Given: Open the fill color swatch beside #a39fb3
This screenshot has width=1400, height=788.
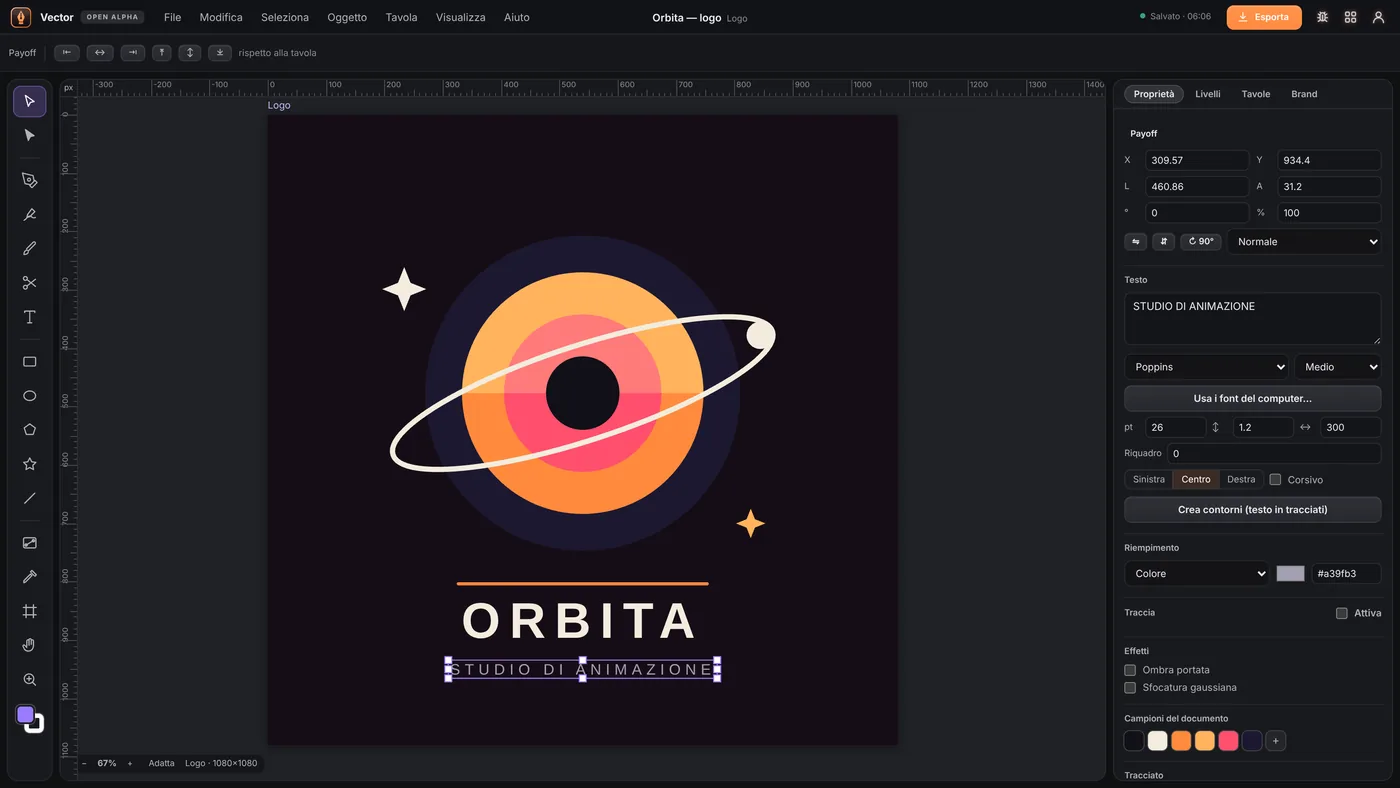Looking at the screenshot, I should (1291, 574).
